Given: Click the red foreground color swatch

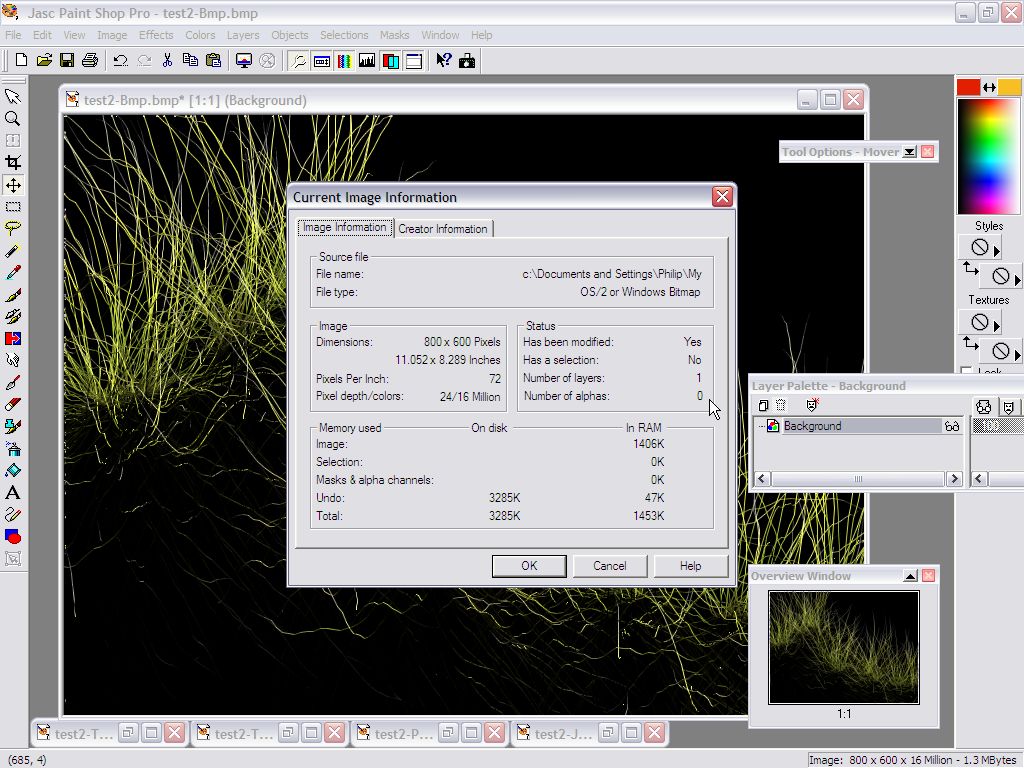Looking at the screenshot, I should coord(968,87).
